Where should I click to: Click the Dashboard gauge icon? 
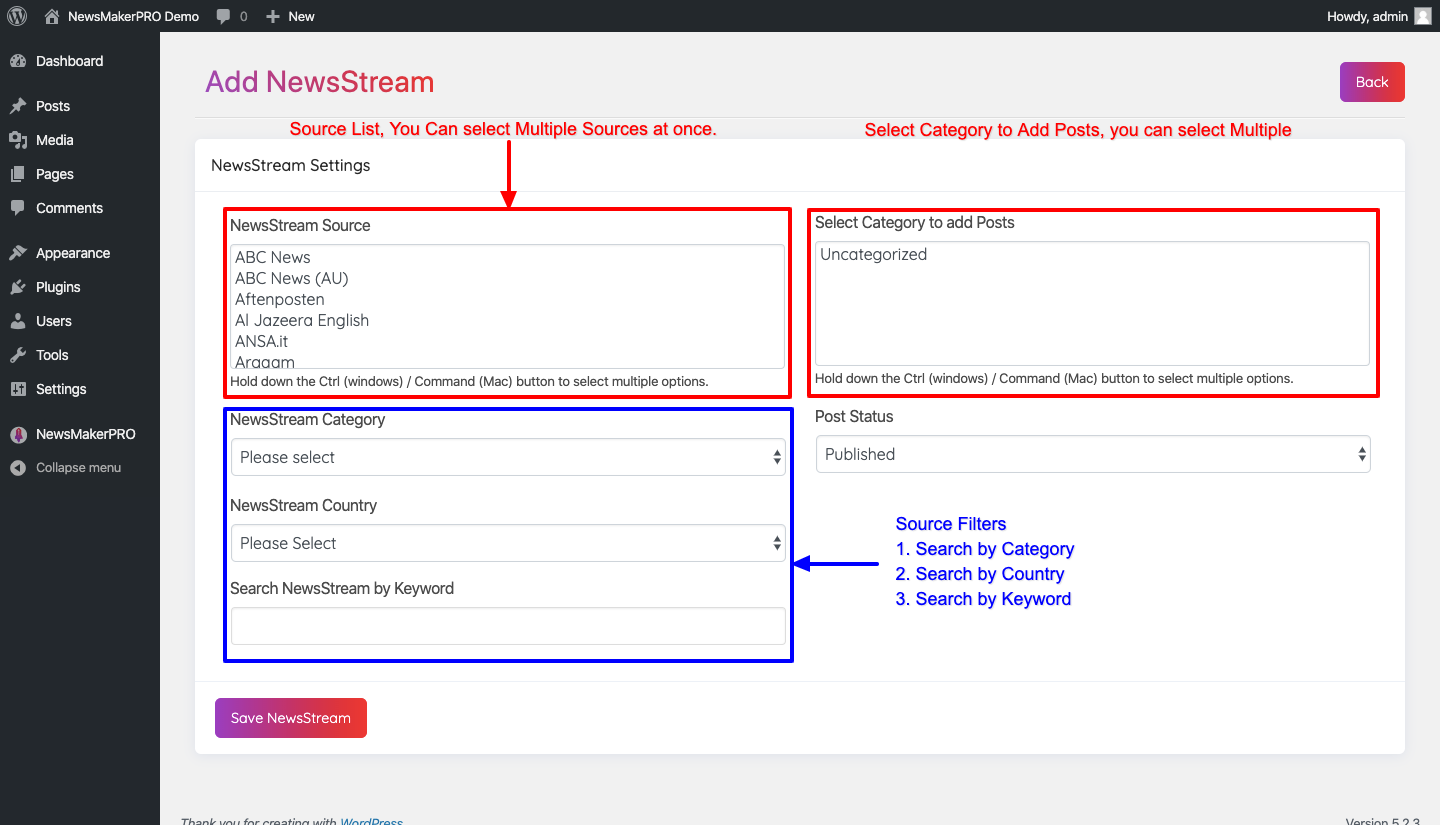[18, 61]
